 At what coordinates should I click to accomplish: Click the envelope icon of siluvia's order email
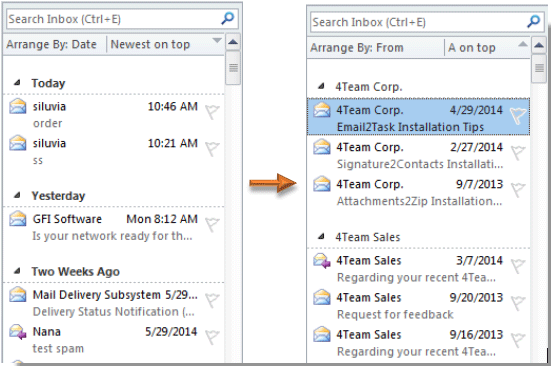pyautogui.click(x=18, y=106)
